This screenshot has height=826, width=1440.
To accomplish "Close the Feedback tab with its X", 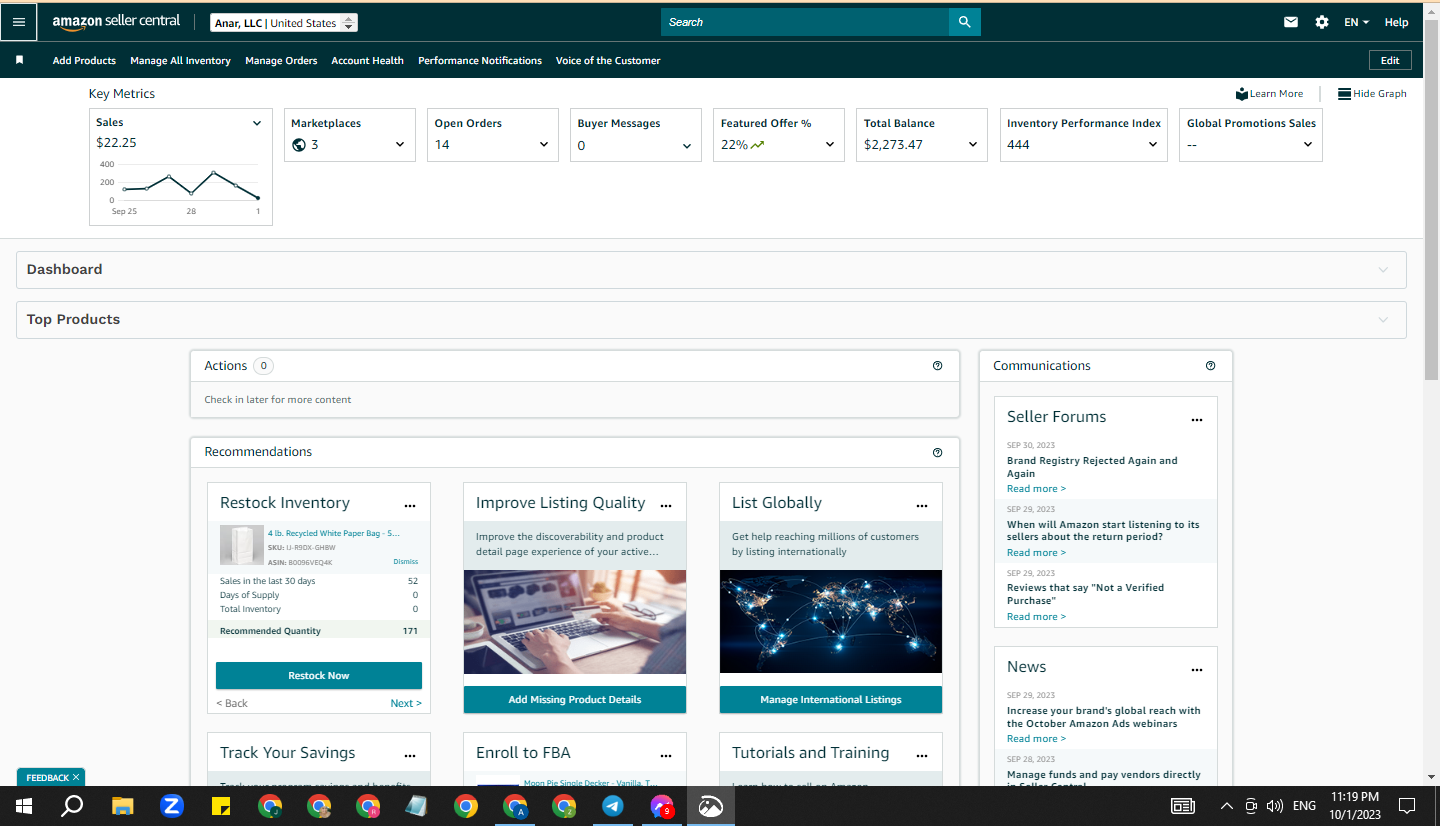I will tap(76, 777).
